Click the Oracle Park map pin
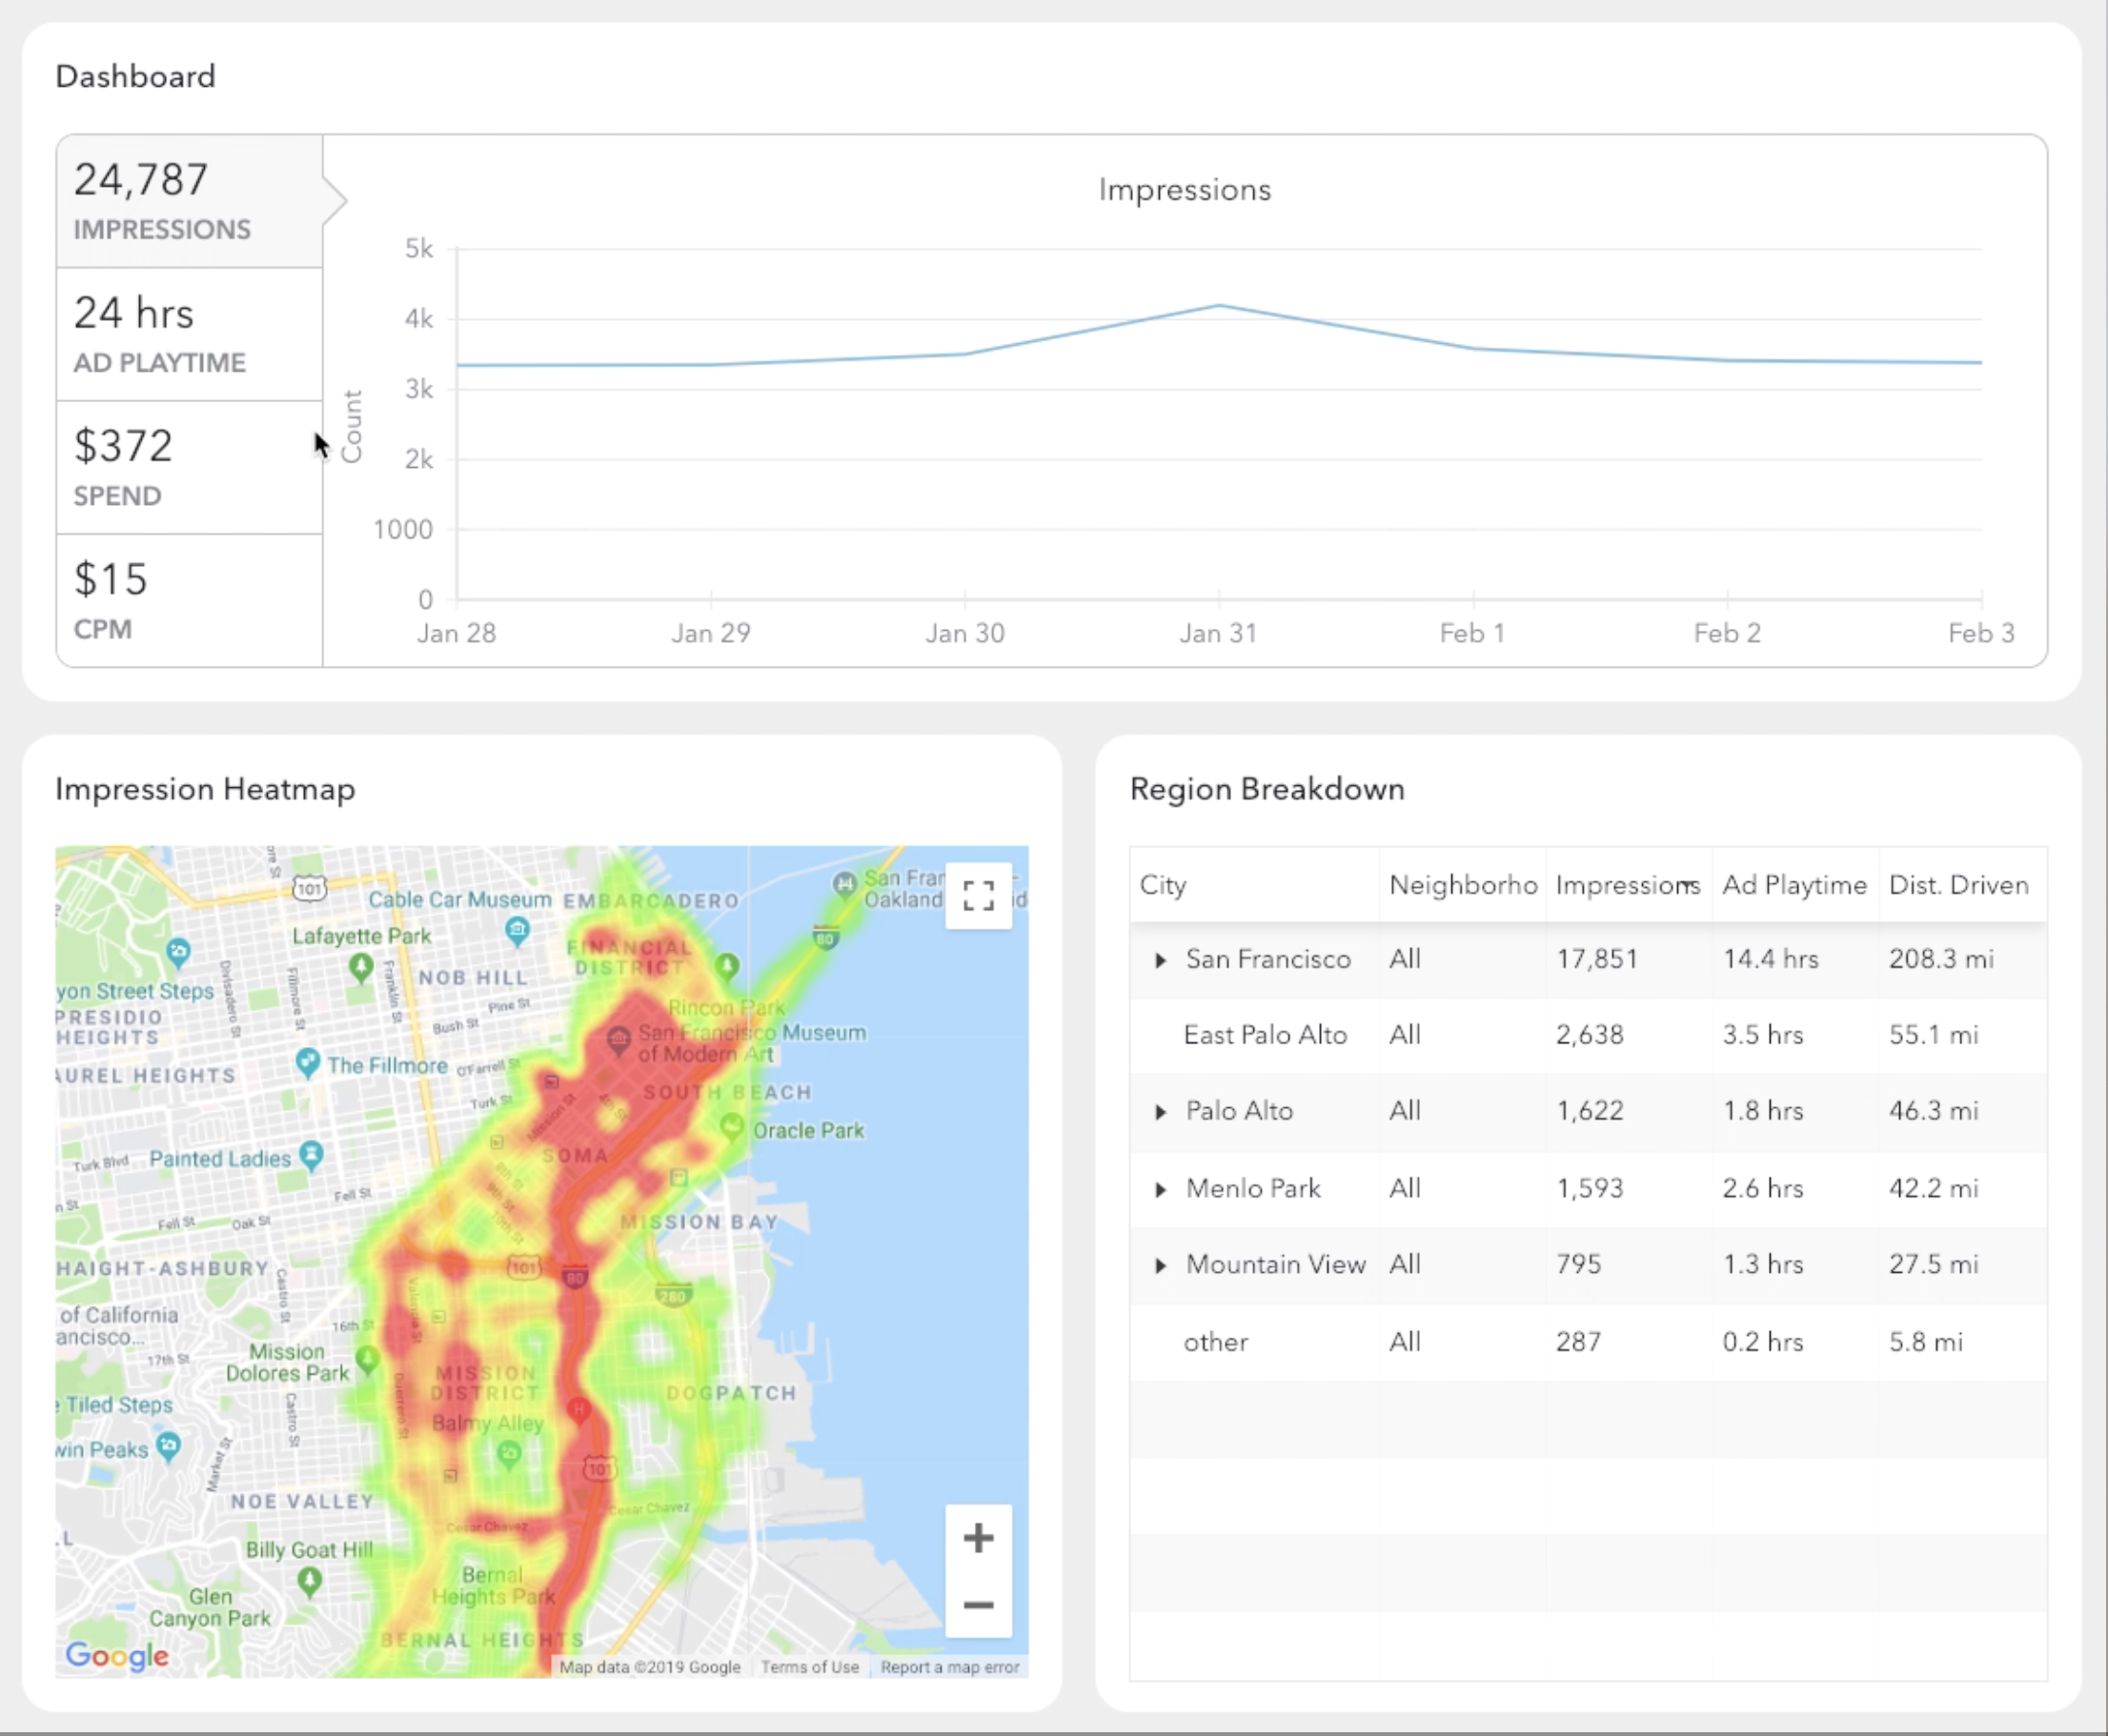This screenshot has height=1736, width=2108. [x=733, y=1128]
